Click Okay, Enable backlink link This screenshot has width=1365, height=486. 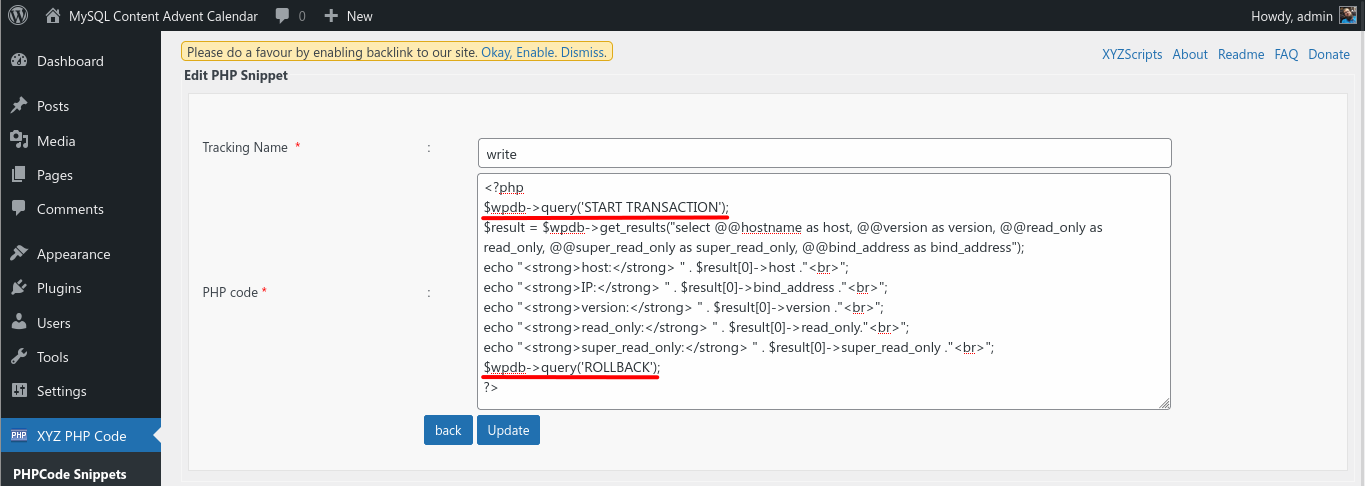[518, 52]
